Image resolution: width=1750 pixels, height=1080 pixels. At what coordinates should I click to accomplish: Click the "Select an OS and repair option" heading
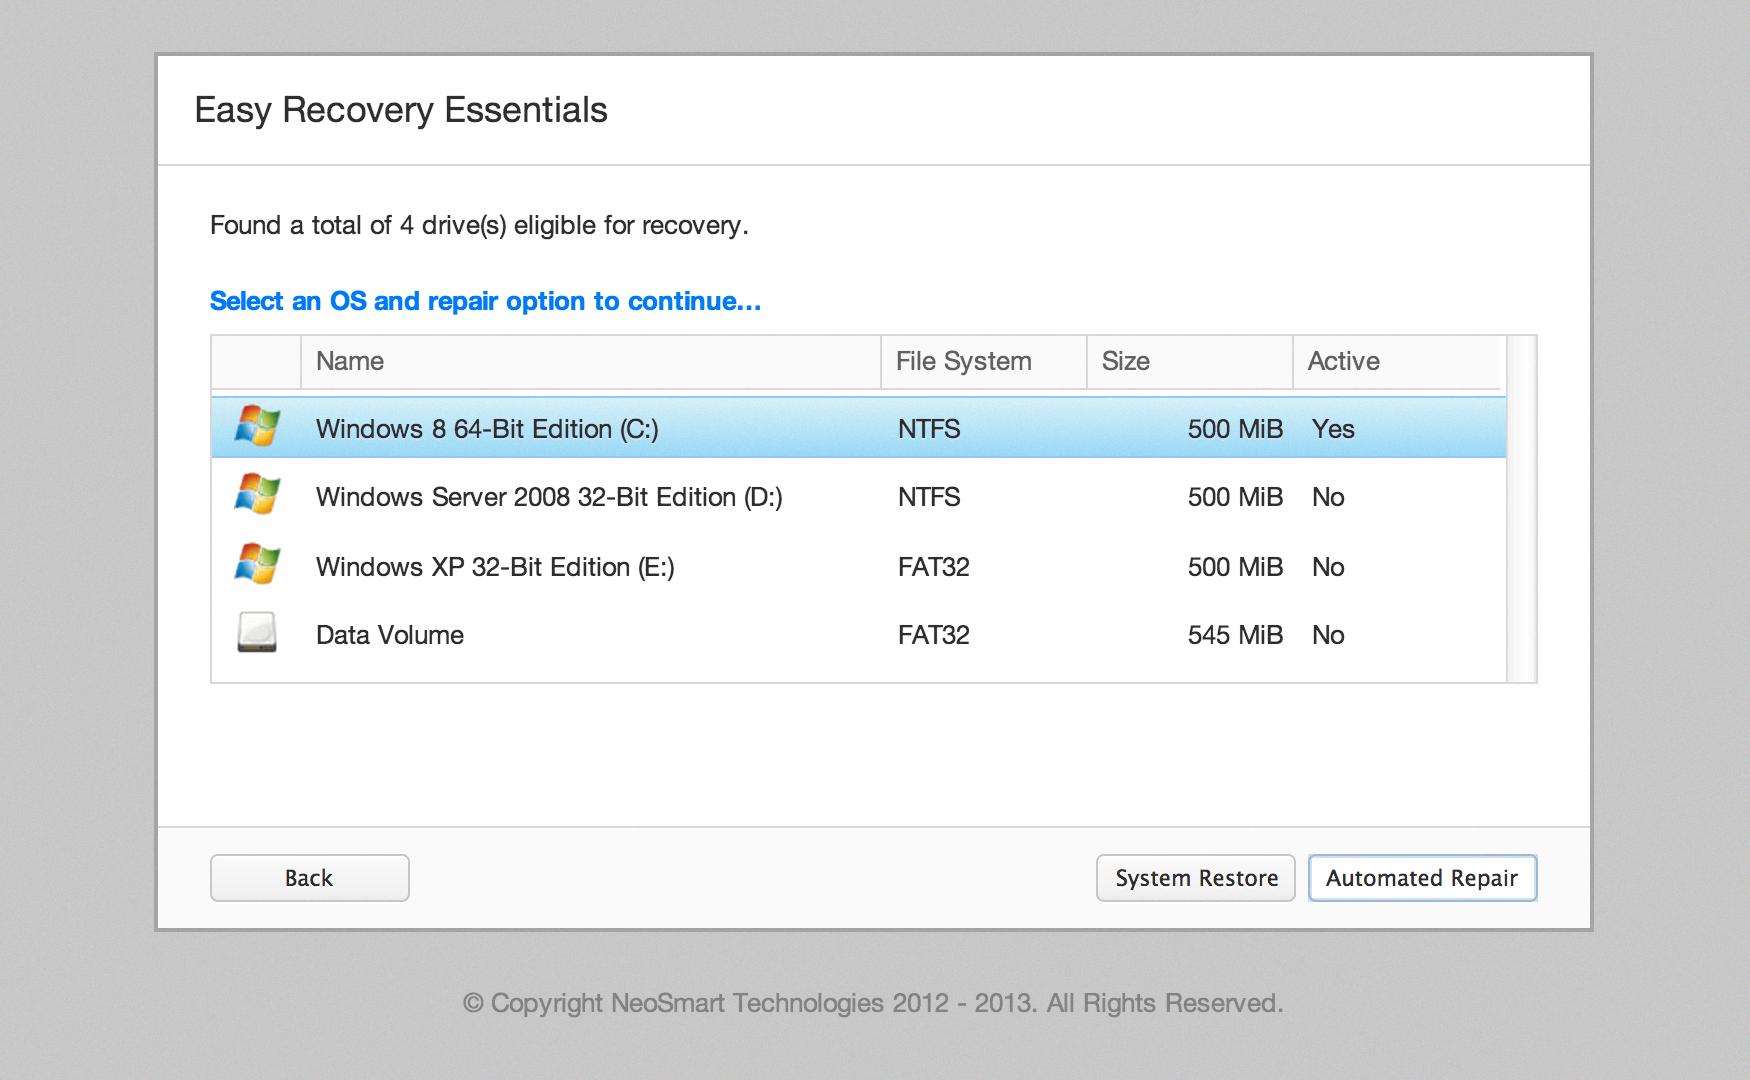pos(485,301)
